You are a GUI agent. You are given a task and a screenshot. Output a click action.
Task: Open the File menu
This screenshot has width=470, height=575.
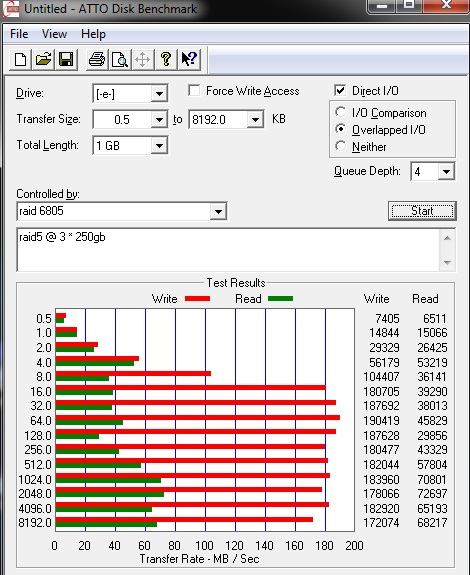pyautogui.click(x=19, y=34)
